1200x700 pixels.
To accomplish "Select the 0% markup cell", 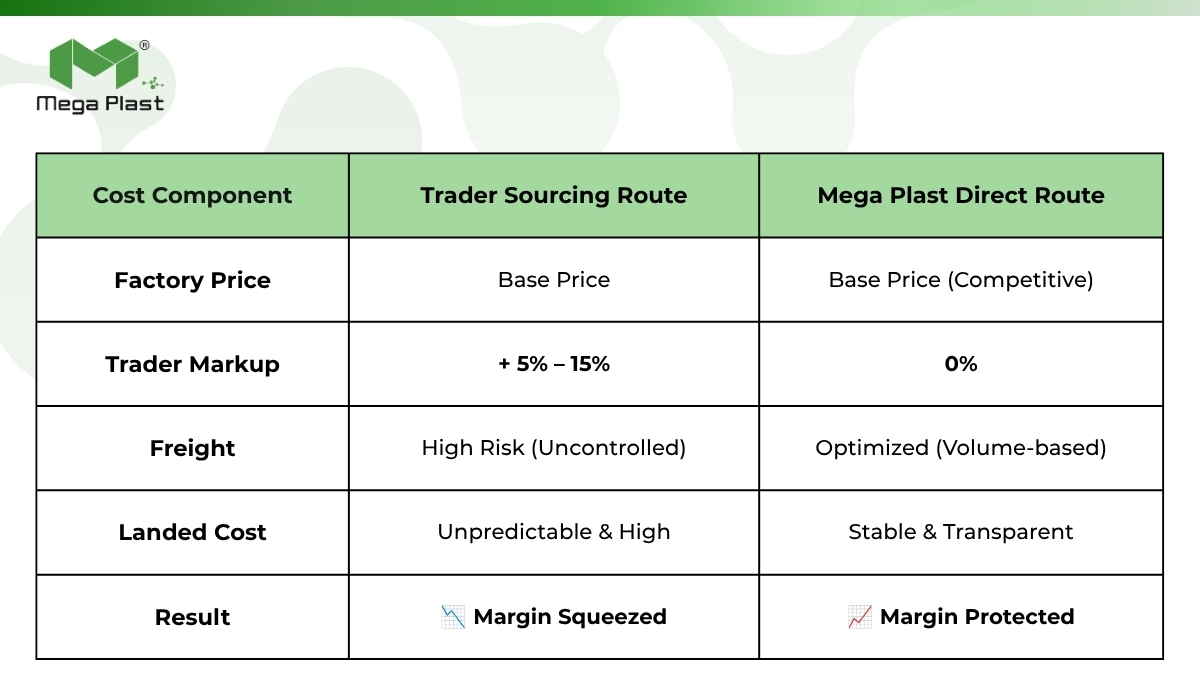I will pos(961,364).
